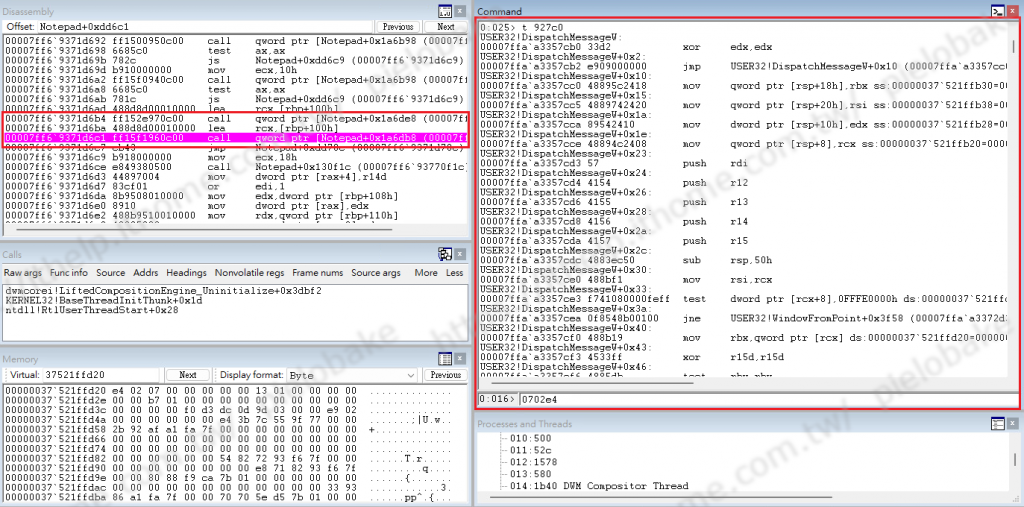Image resolution: width=1024 pixels, height=507 pixels.
Task: Toggle Nonvolatile regs in Calls toolbar
Action: point(249,272)
